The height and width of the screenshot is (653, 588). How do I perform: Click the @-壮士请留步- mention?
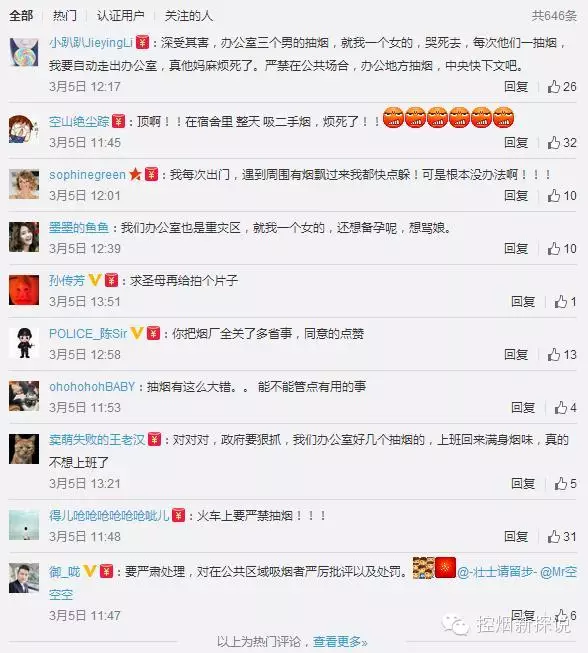point(496,572)
